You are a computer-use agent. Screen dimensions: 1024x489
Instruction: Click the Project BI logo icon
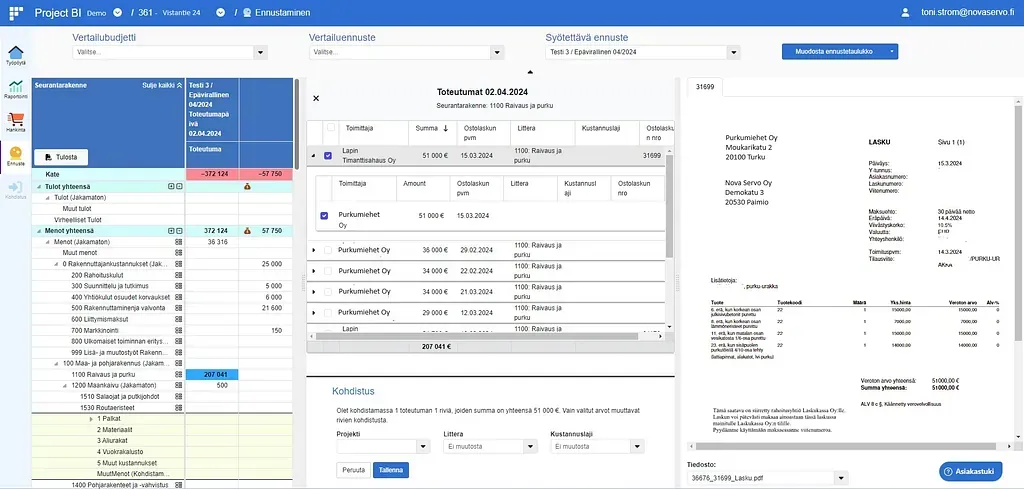coord(16,12)
